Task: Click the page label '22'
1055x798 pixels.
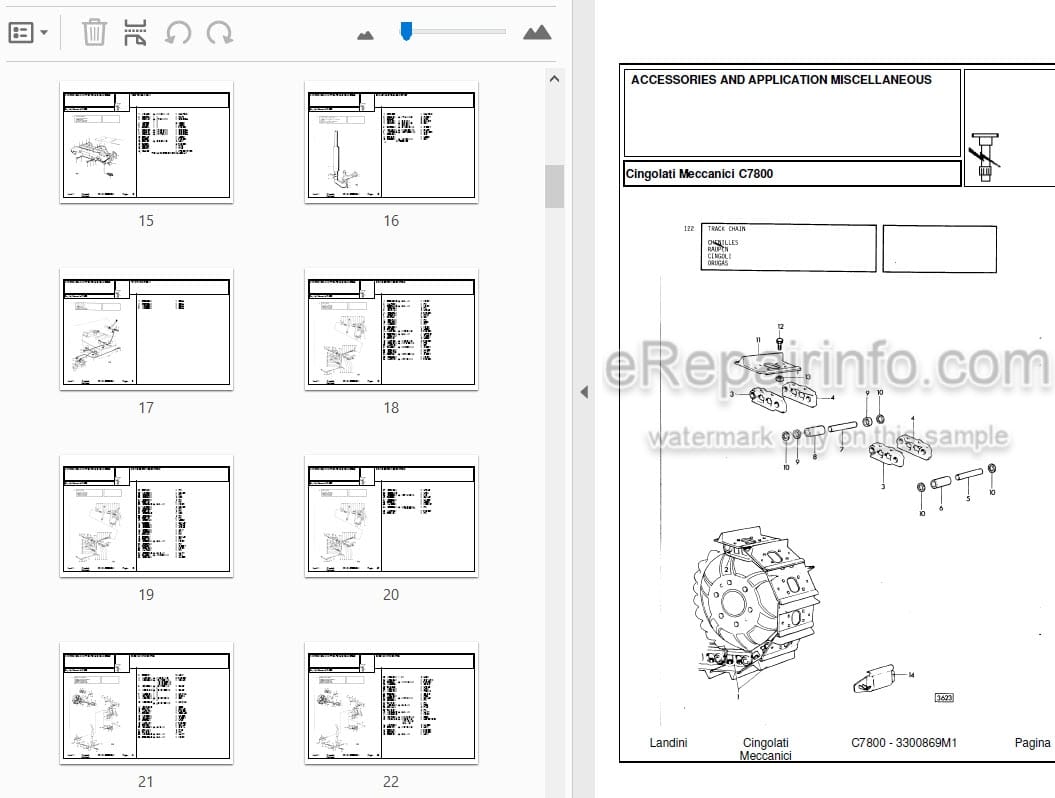Action: (x=391, y=782)
